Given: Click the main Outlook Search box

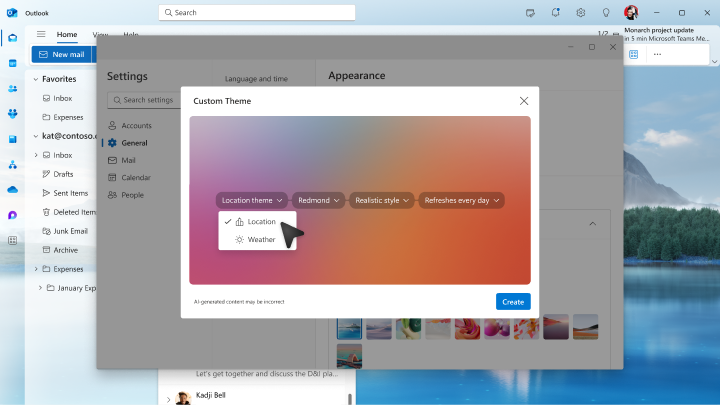Looking at the screenshot, I should [x=257, y=12].
